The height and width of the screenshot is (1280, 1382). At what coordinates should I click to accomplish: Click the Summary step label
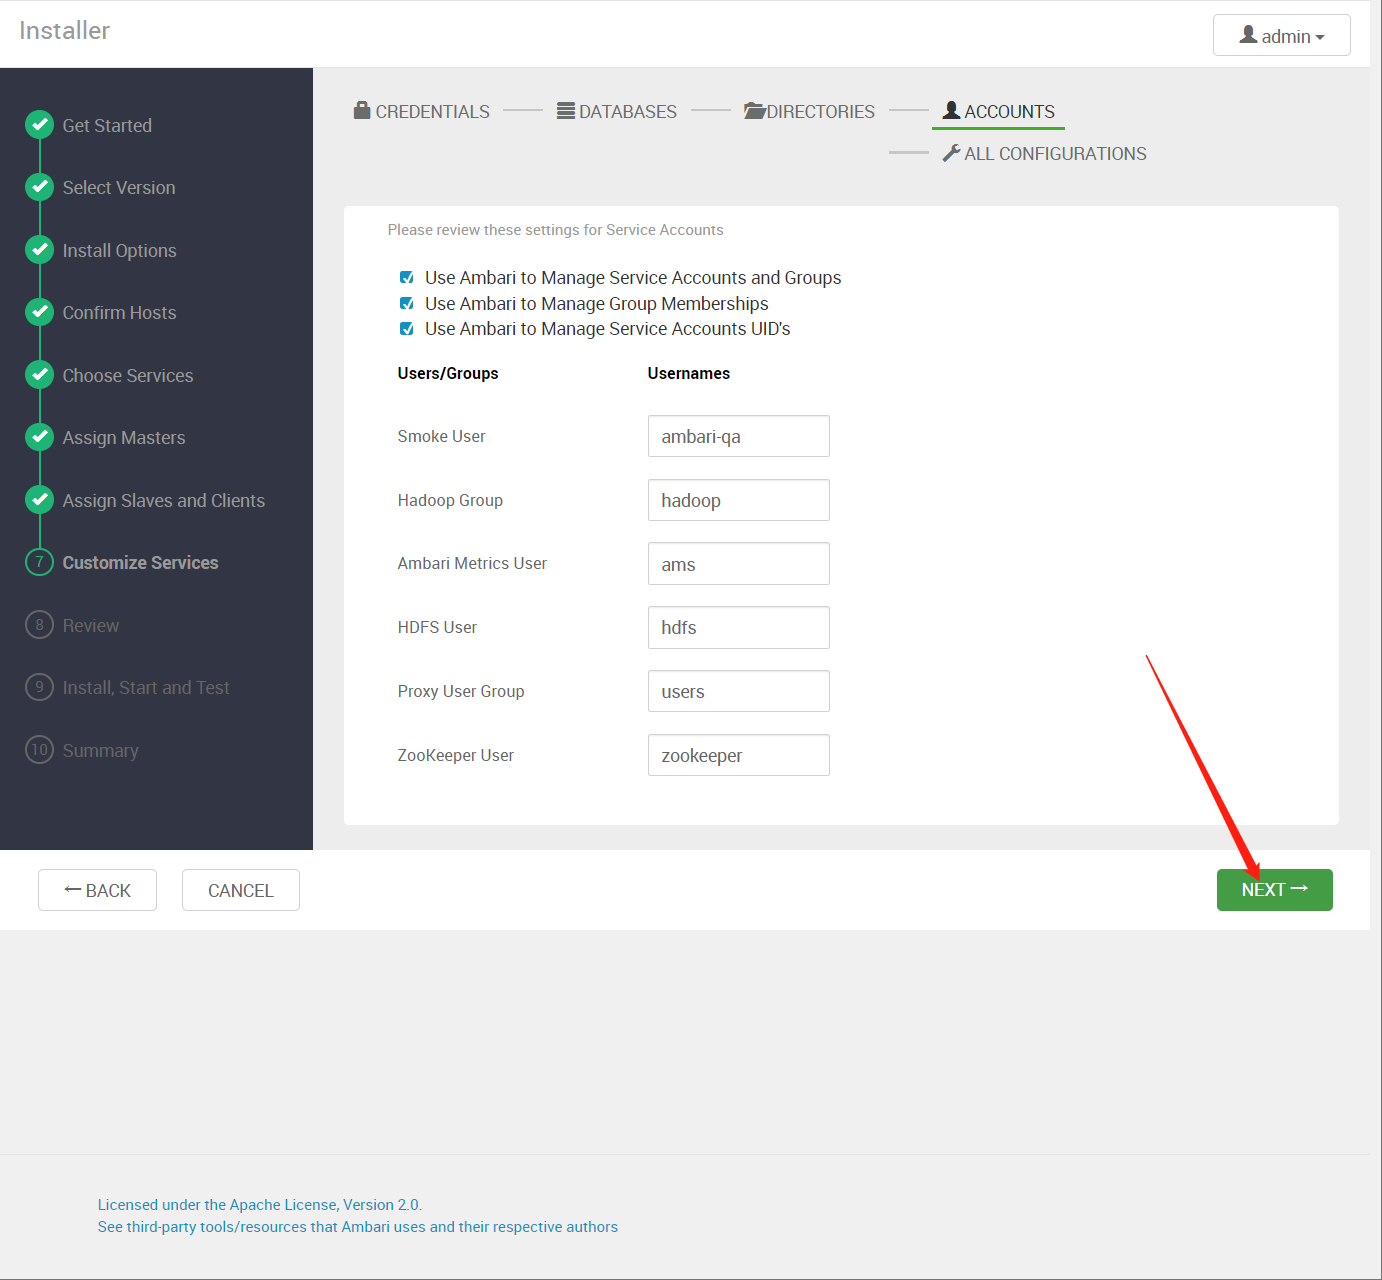coord(101,751)
